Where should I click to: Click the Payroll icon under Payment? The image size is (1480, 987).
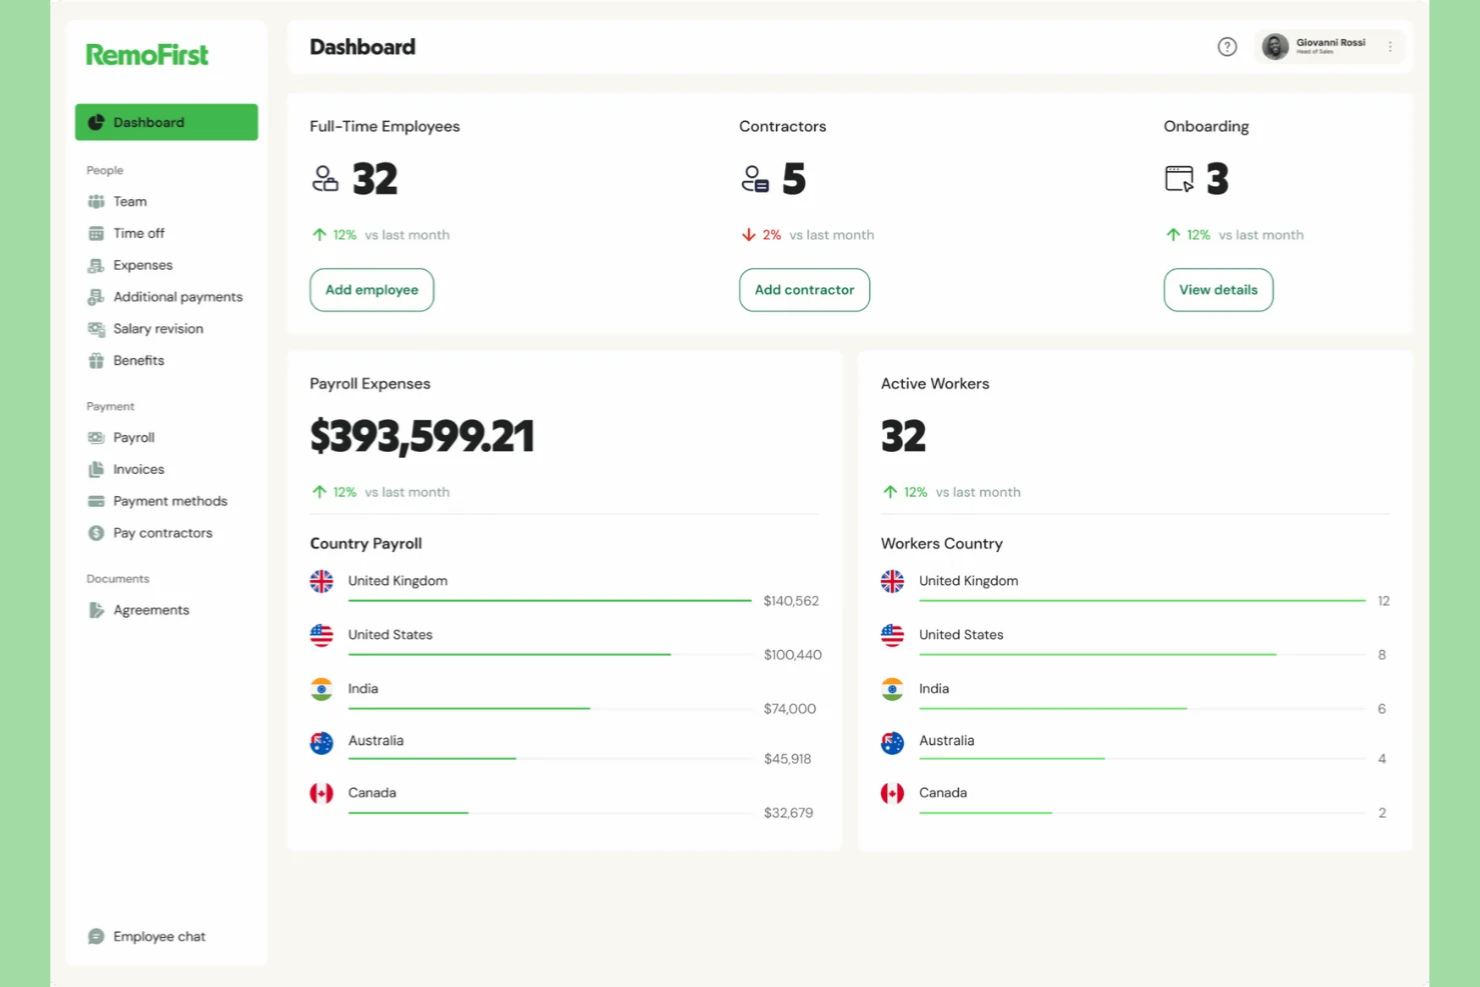(96, 437)
